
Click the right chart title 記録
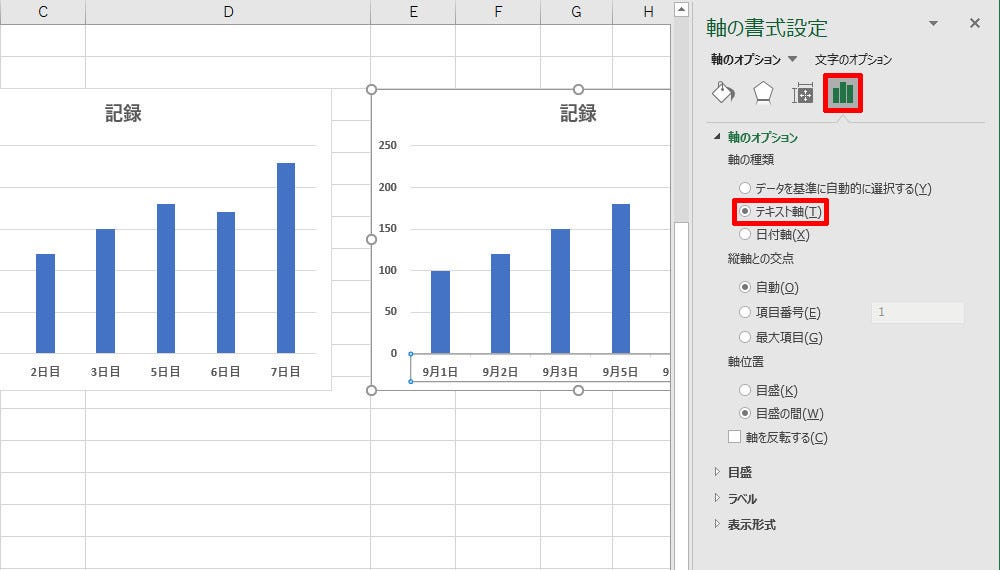click(x=578, y=113)
